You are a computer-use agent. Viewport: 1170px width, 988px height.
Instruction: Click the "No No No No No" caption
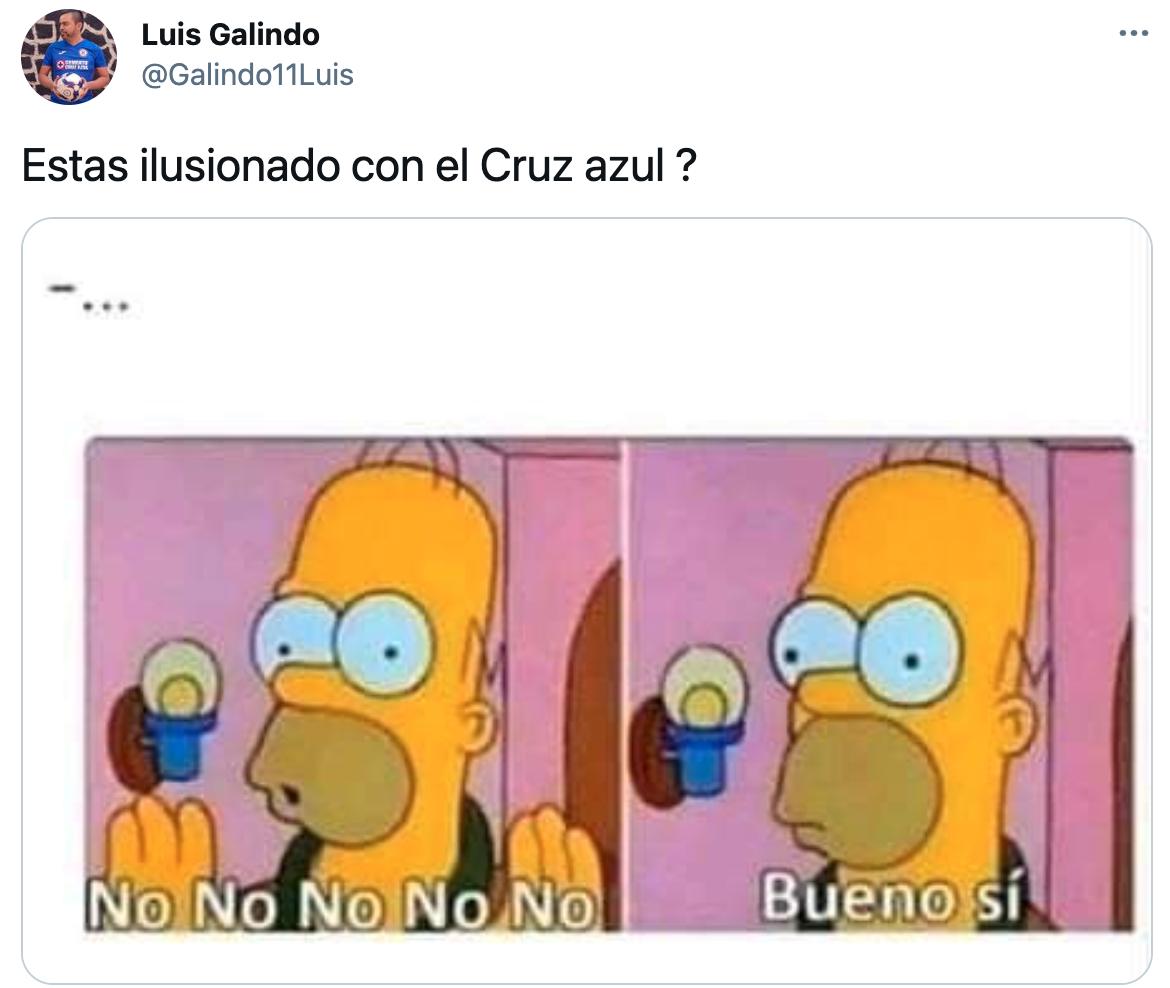tap(340, 905)
